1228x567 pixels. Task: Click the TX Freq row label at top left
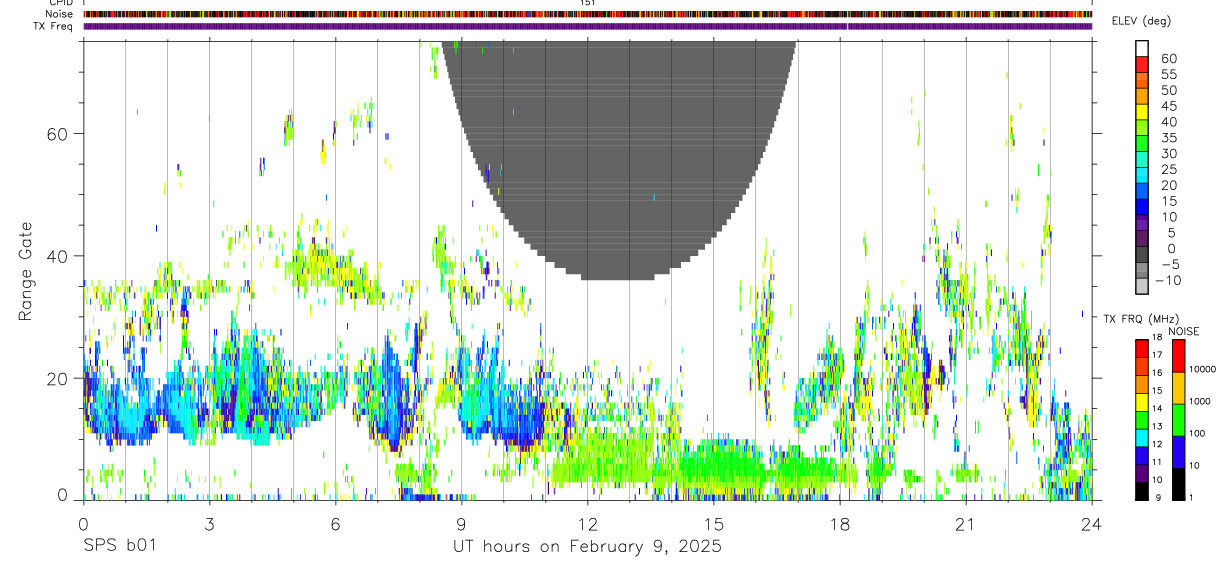click(x=53, y=26)
